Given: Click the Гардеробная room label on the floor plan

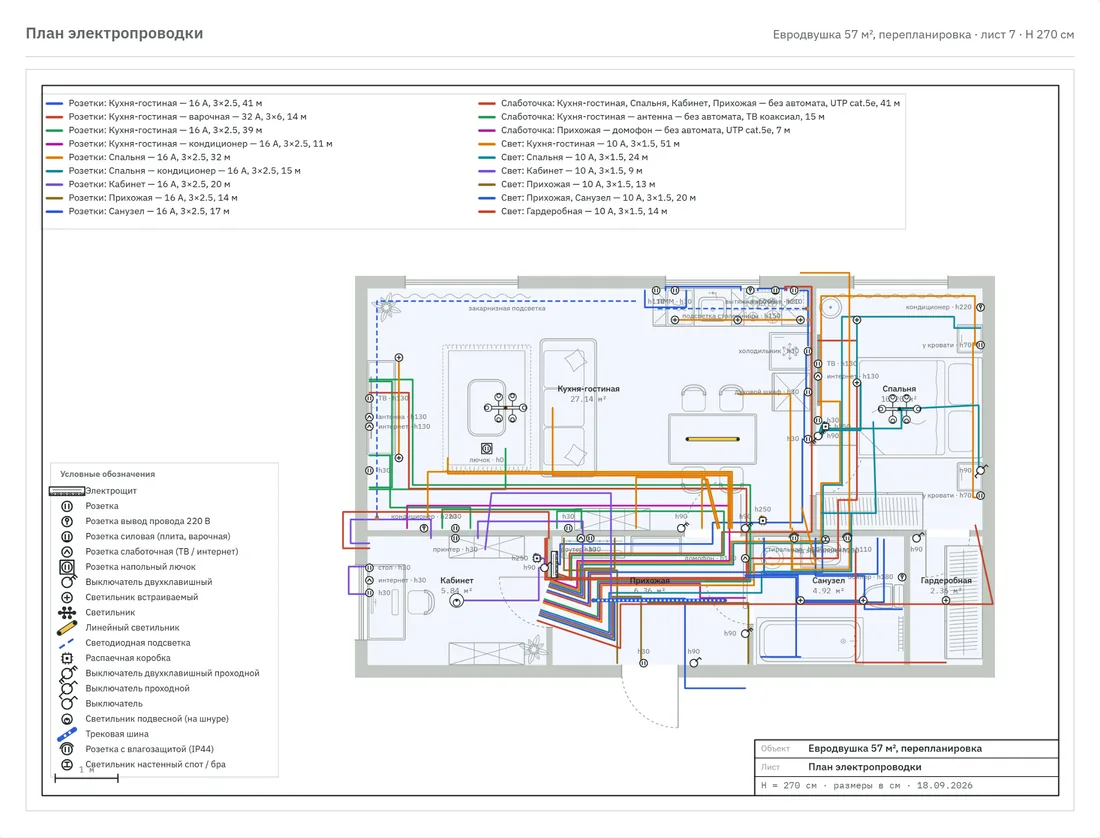Looking at the screenshot, I should pyautogui.click(x=946, y=581).
